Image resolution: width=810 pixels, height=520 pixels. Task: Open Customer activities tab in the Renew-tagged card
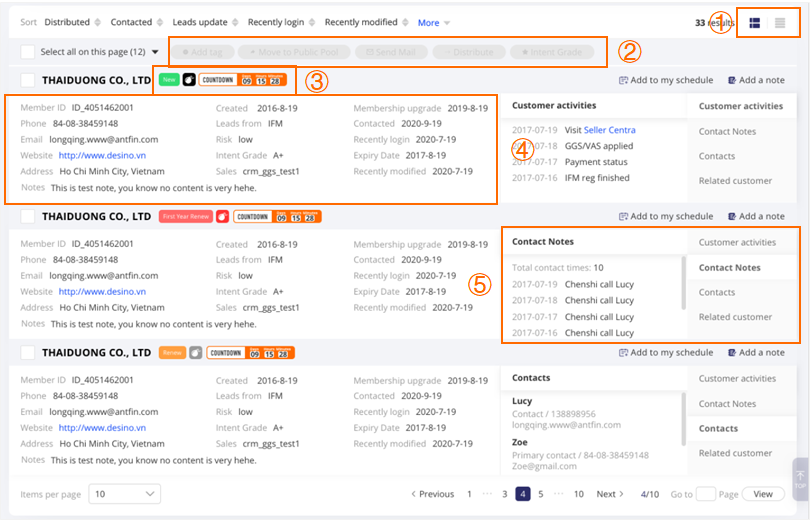[737, 379]
